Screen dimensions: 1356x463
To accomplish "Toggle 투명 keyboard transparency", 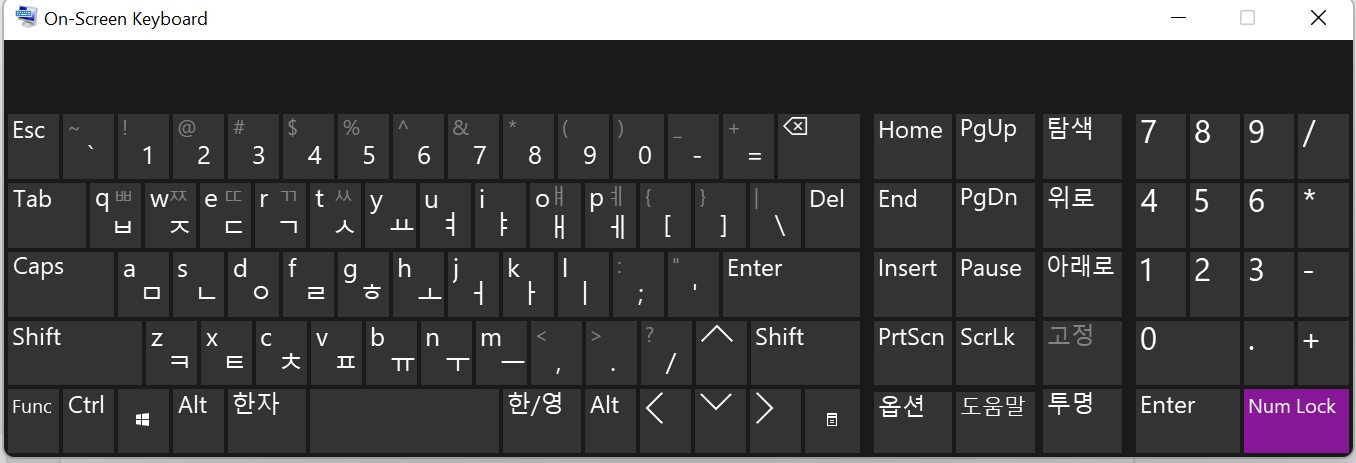I will click(x=1082, y=420).
